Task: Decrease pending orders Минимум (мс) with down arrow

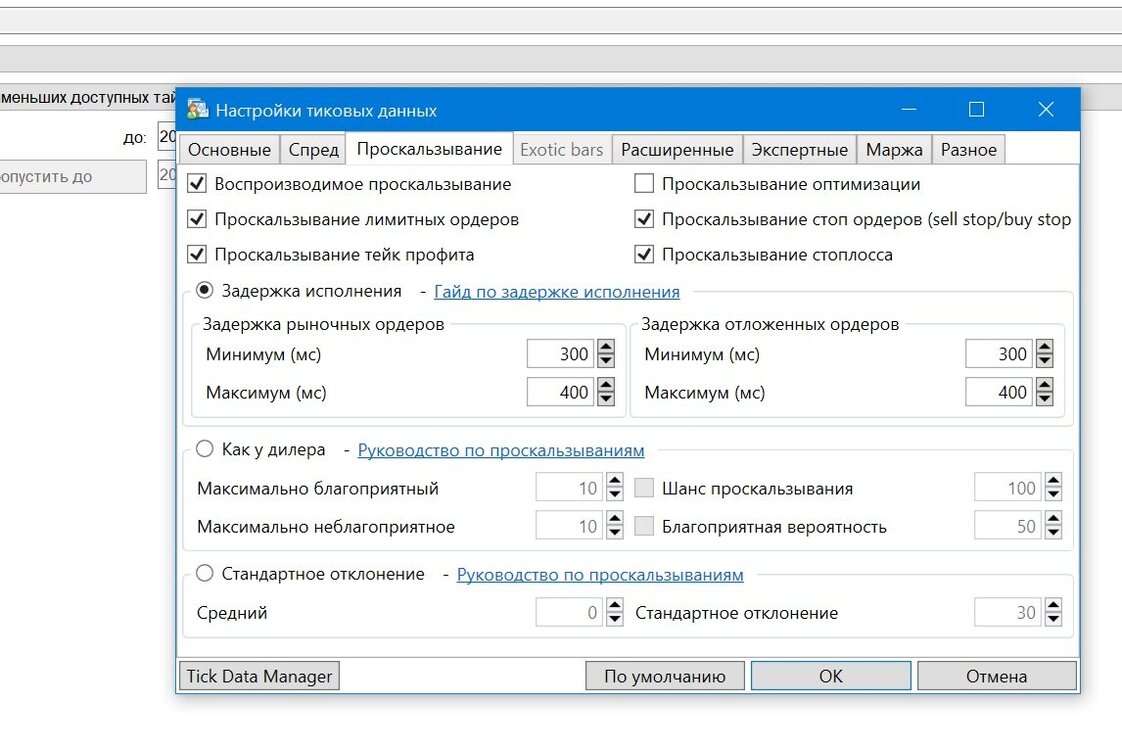Action: pos(1045,361)
